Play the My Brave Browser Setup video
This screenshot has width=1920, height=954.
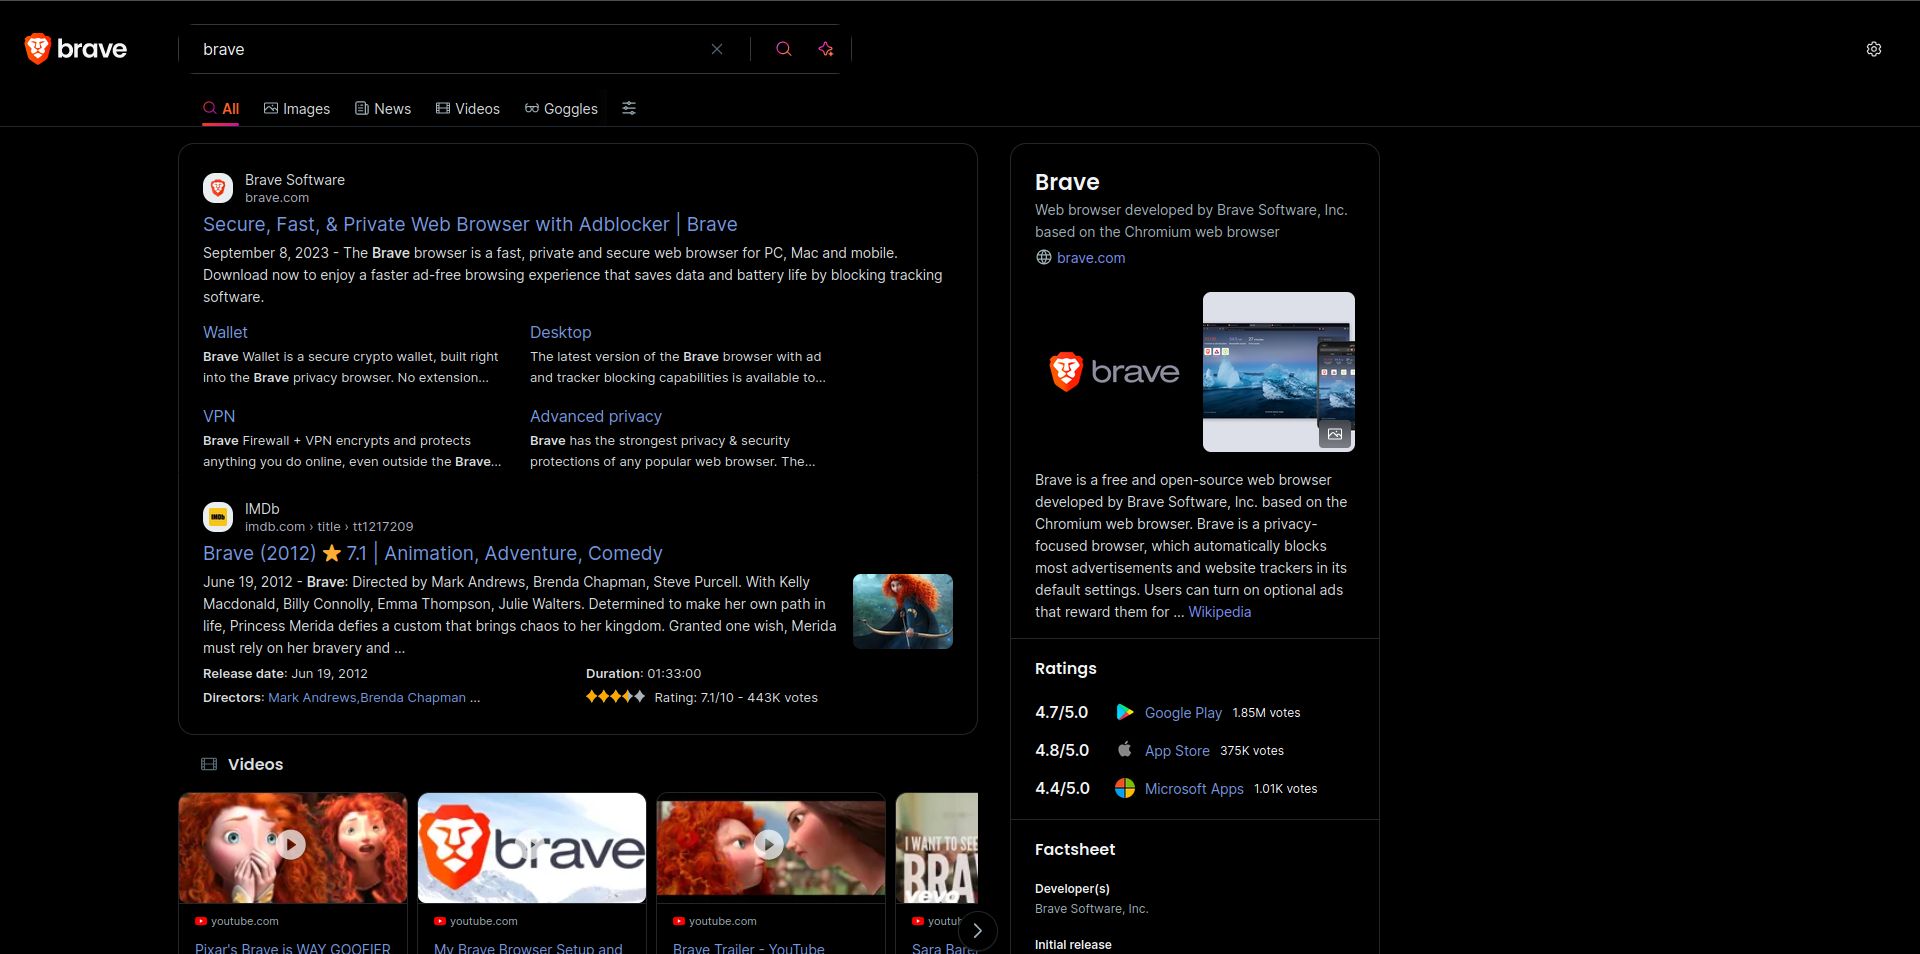(532, 845)
